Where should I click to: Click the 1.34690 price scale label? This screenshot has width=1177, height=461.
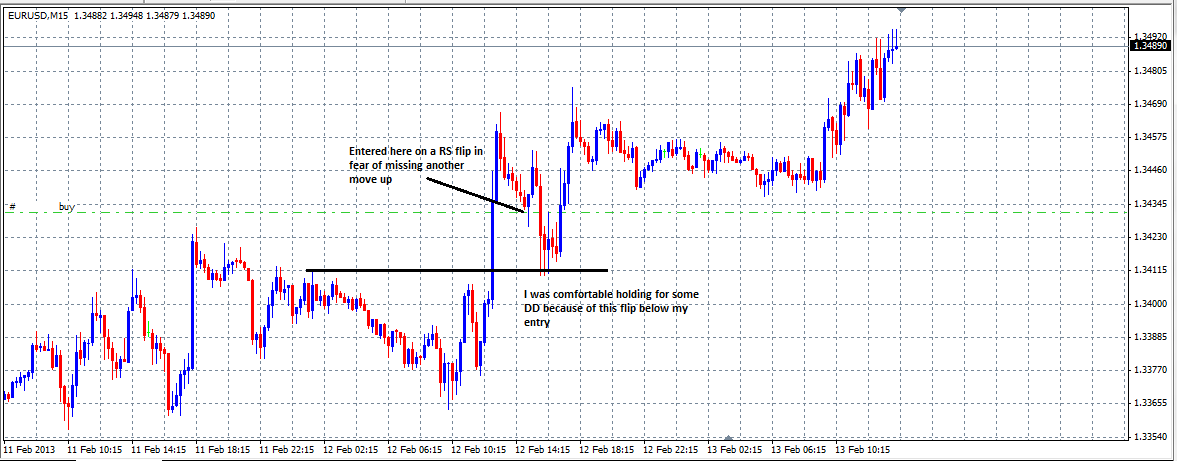[1151, 104]
